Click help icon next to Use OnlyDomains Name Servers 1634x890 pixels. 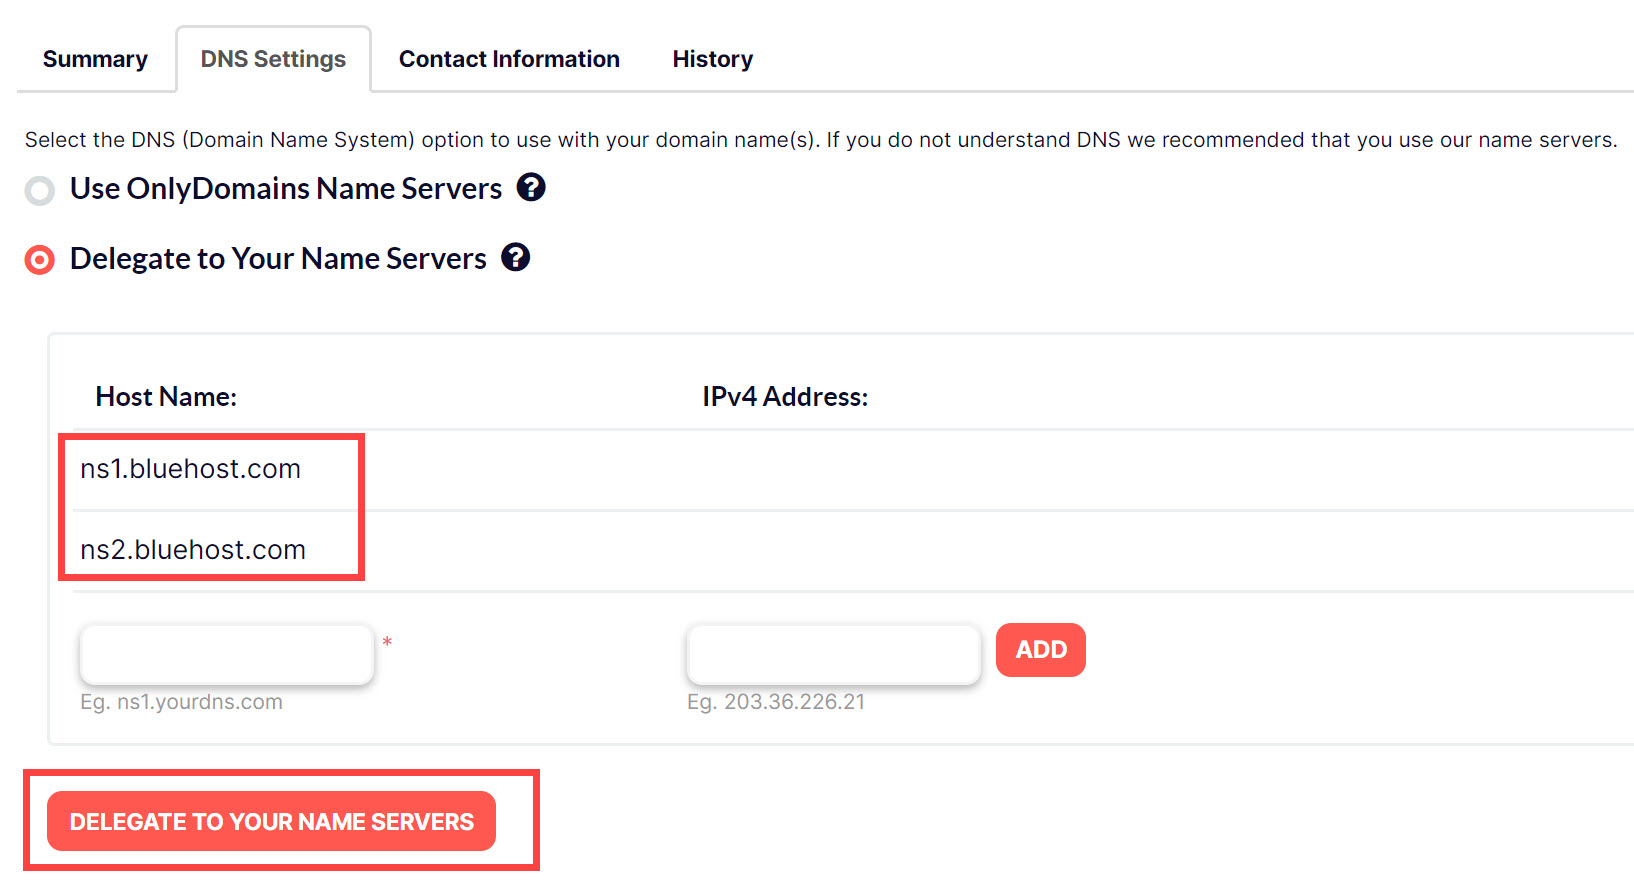tap(531, 187)
